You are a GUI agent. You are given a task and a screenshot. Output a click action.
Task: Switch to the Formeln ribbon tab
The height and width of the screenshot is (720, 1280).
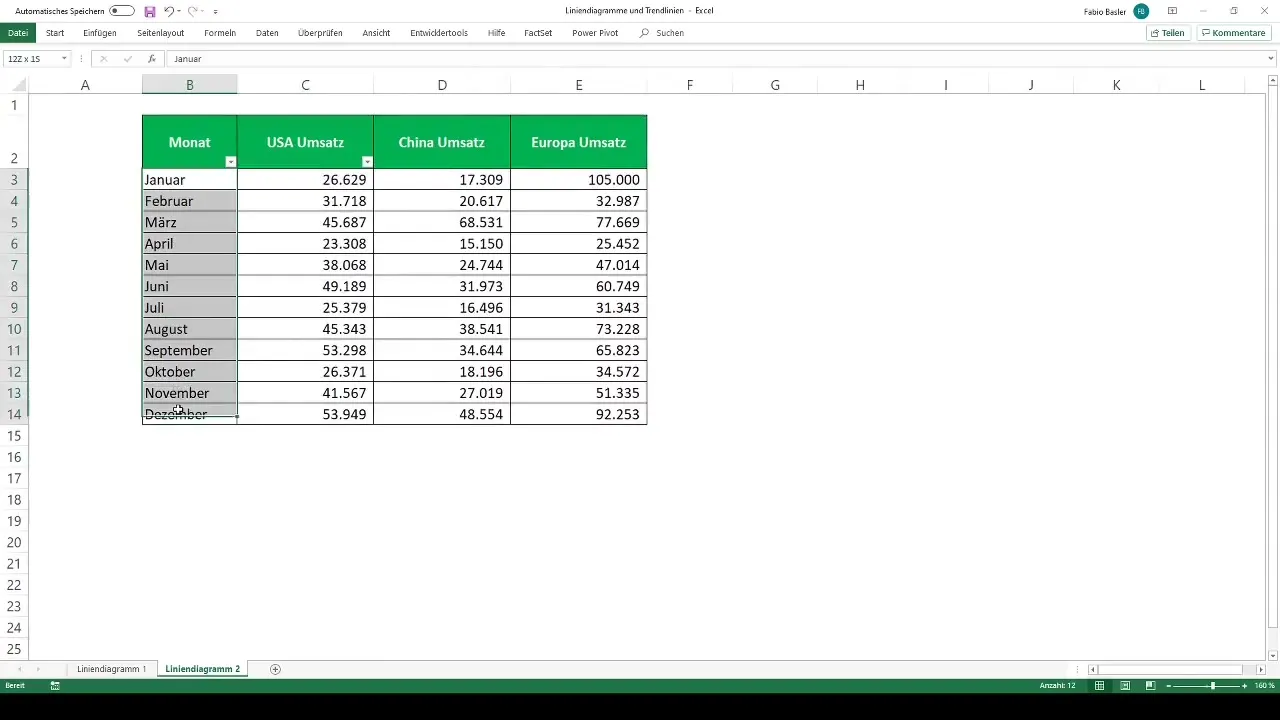220,33
